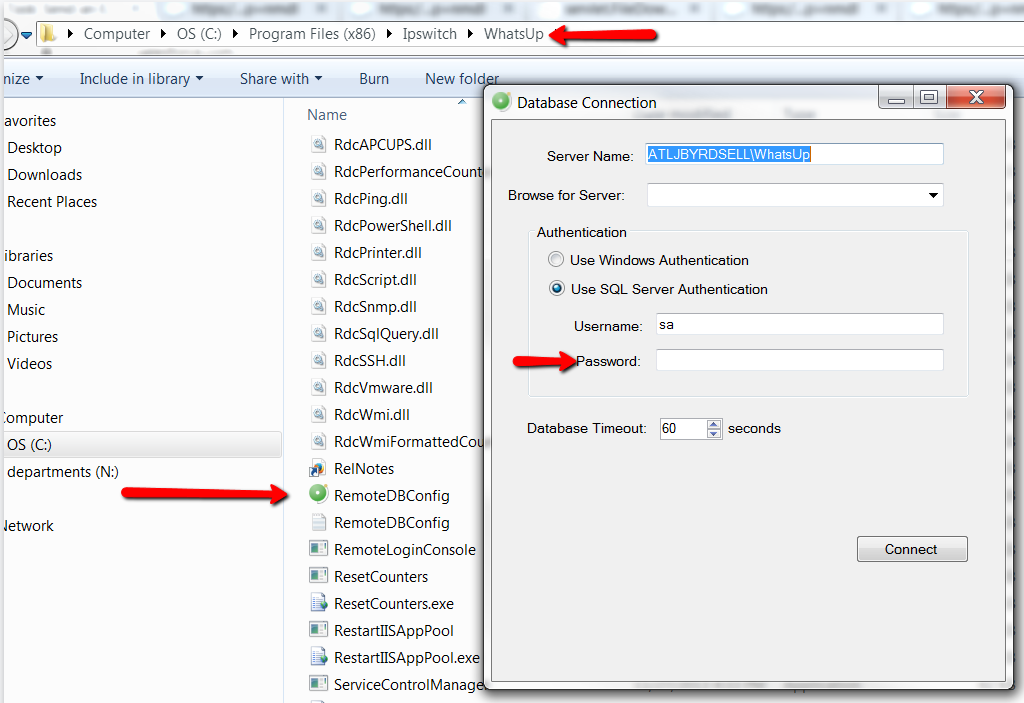Open the Include in library menu
The height and width of the screenshot is (703, 1024).
coord(141,79)
